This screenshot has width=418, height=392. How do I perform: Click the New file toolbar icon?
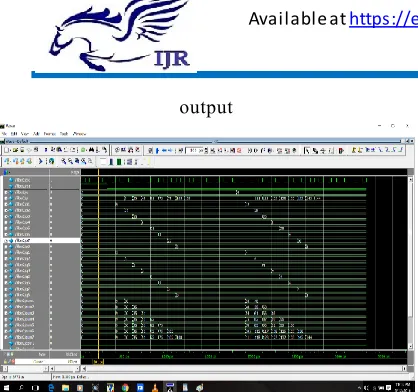point(7,150)
